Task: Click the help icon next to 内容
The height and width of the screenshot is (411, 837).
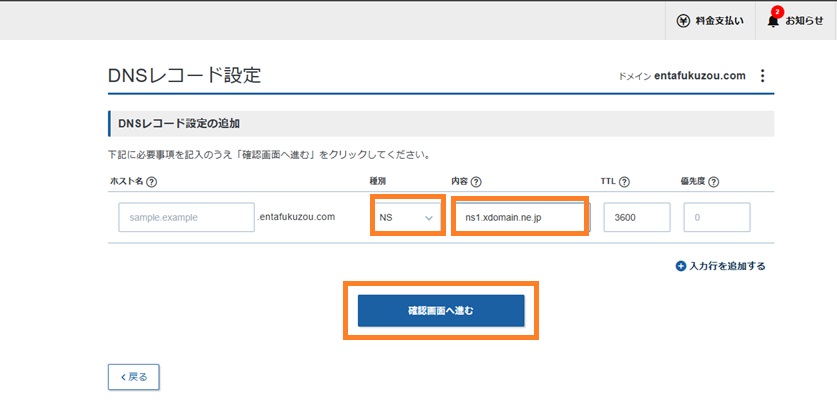Action: [x=476, y=182]
